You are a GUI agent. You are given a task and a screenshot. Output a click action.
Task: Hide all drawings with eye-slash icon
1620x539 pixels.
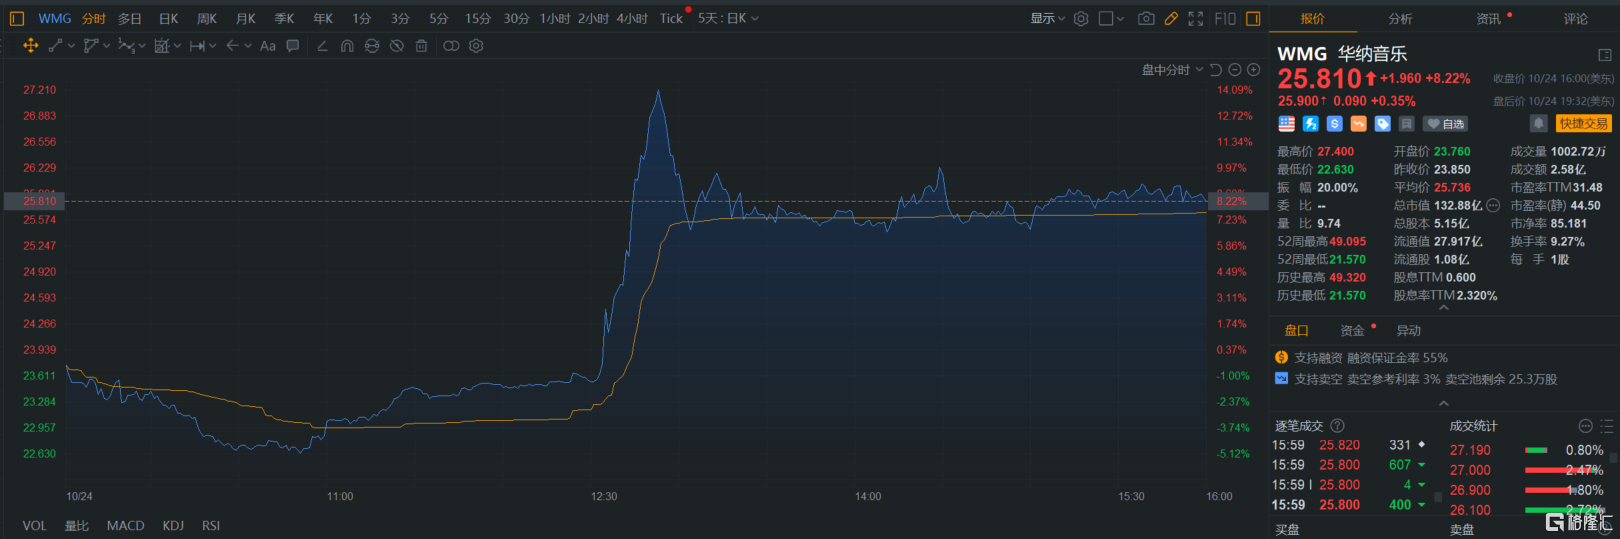click(397, 46)
